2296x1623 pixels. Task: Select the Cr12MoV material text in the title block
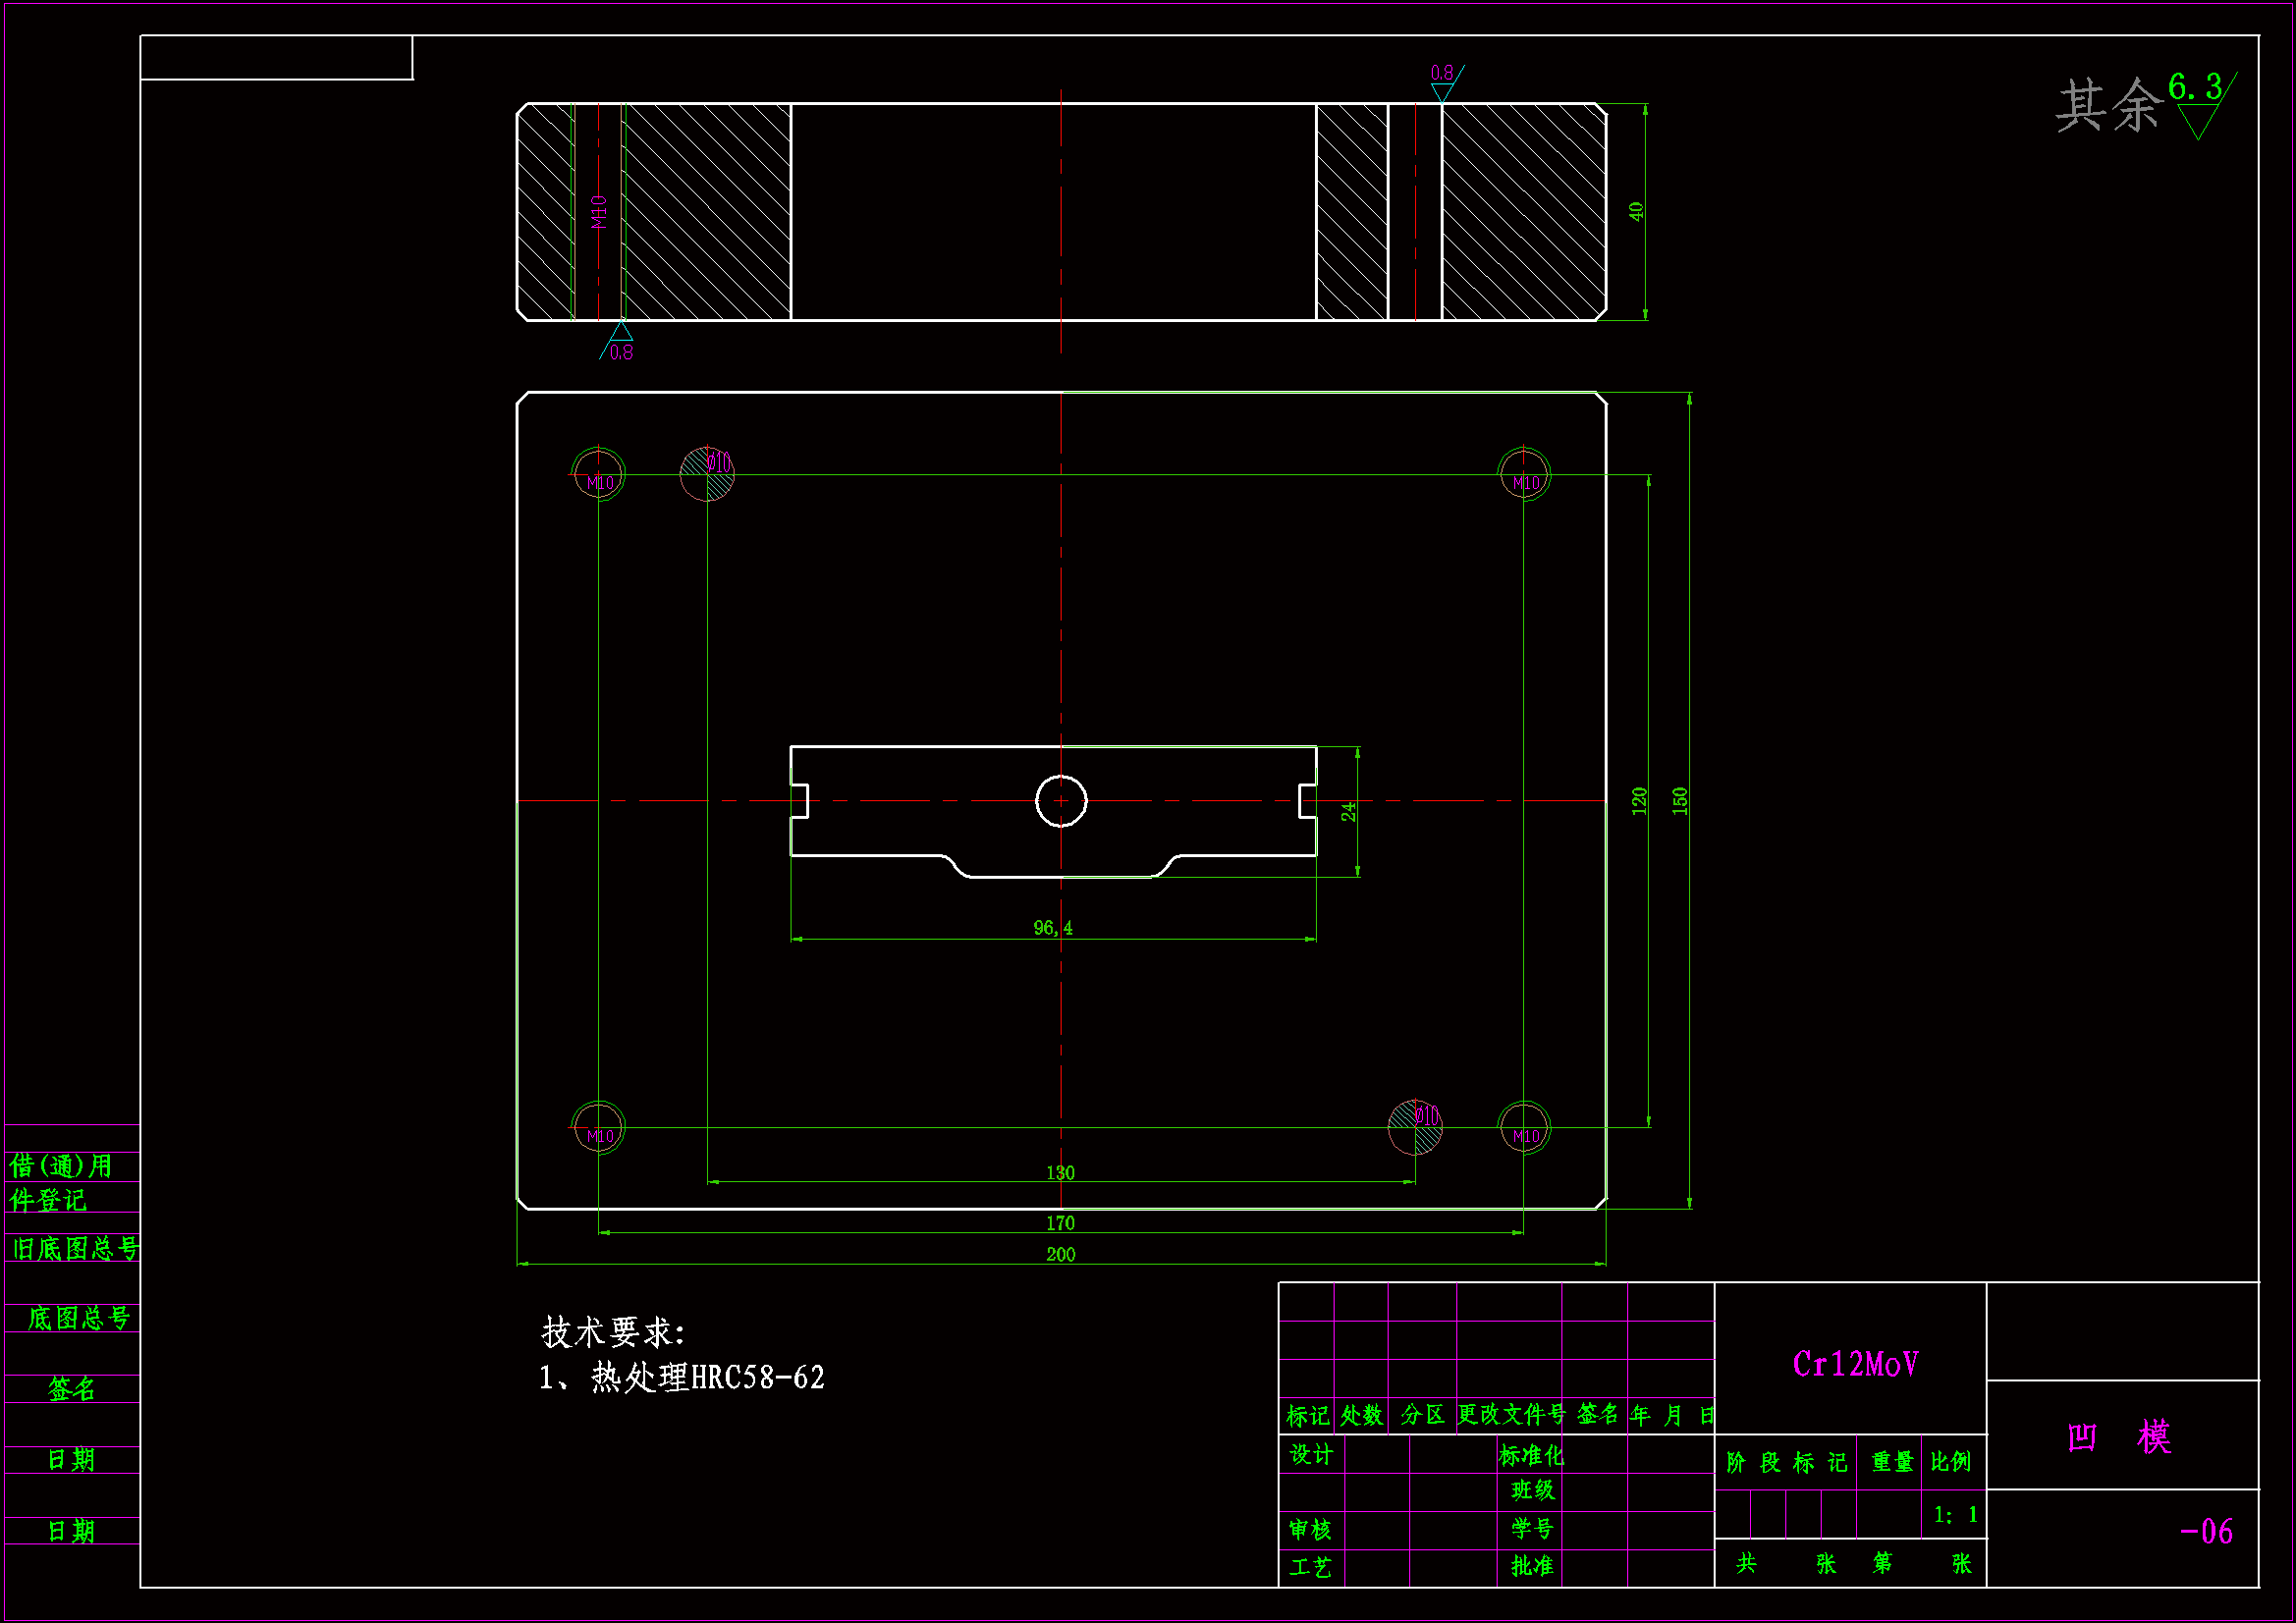pyautogui.click(x=1855, y=1364)
